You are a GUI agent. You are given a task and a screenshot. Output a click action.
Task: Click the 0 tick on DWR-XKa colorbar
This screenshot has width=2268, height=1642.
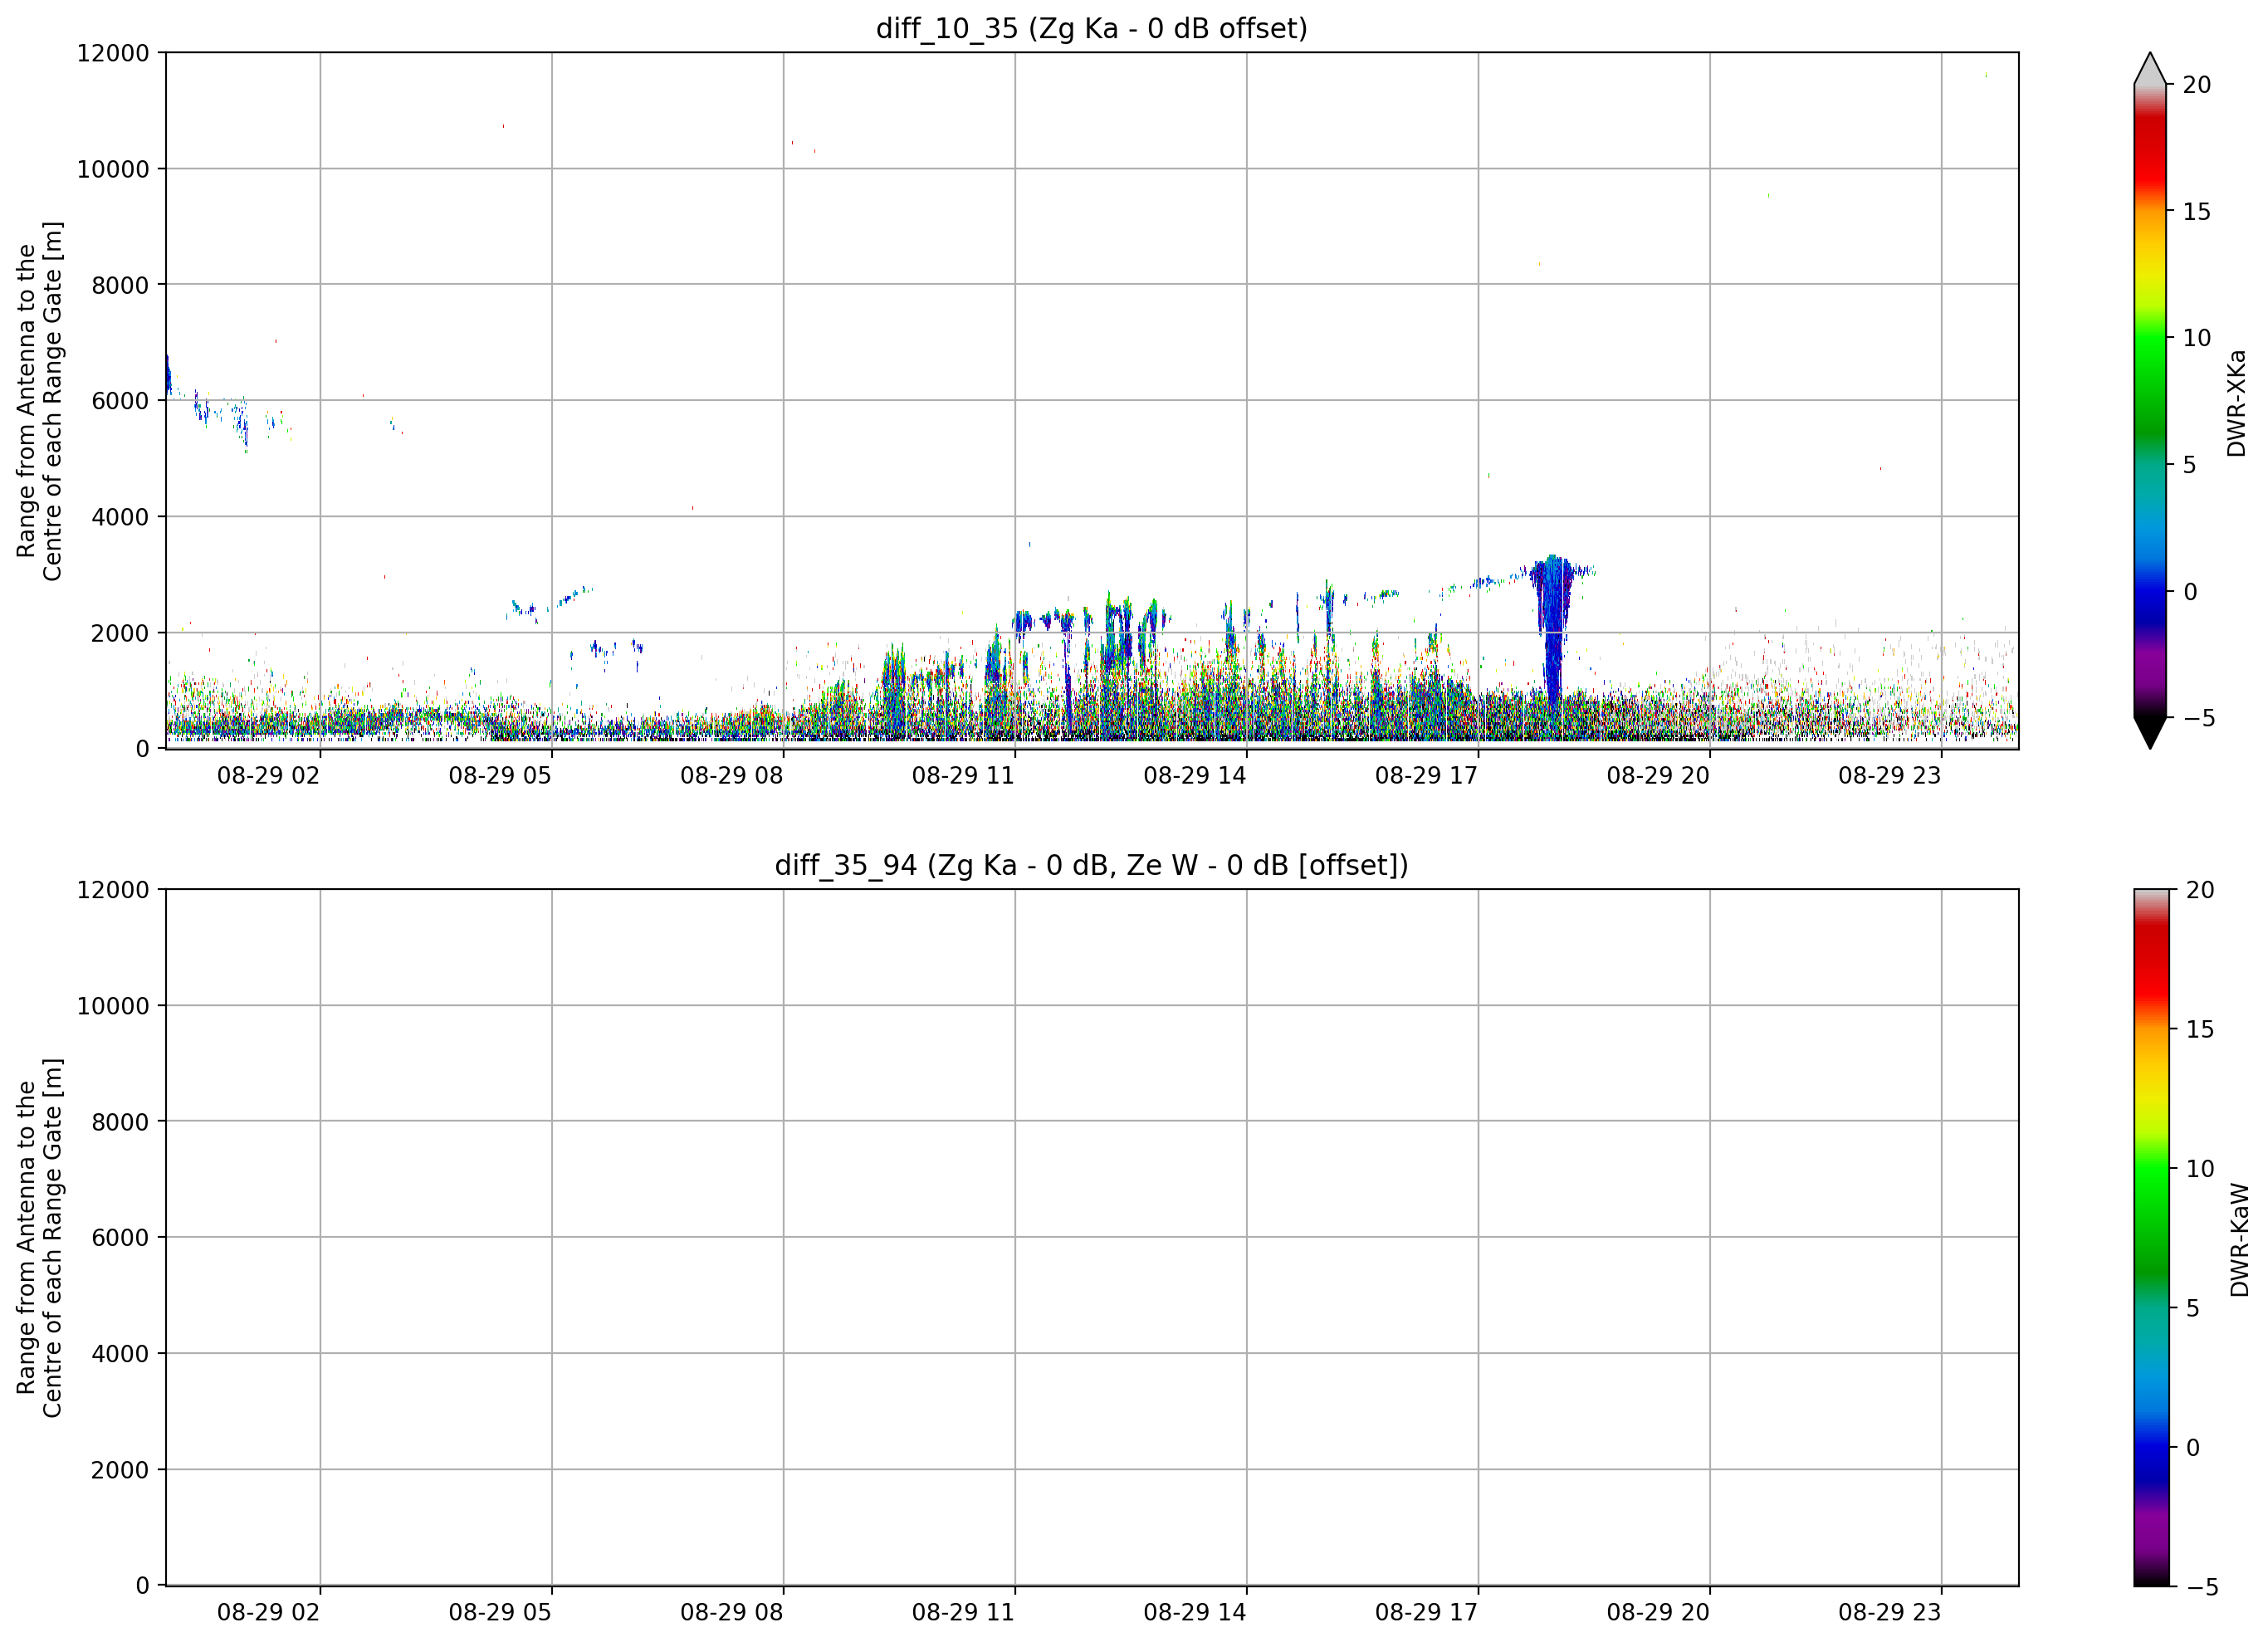pos(2189,592)
